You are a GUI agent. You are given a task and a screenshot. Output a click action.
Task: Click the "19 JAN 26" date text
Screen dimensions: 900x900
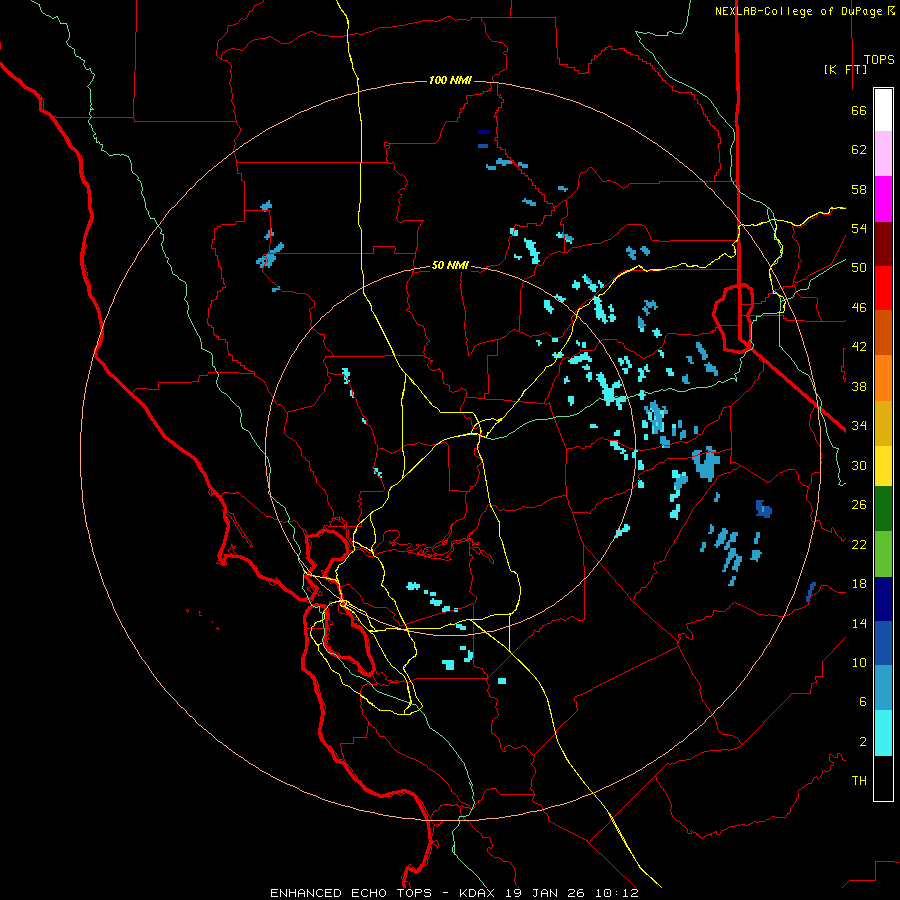click(x=545, y=893)
